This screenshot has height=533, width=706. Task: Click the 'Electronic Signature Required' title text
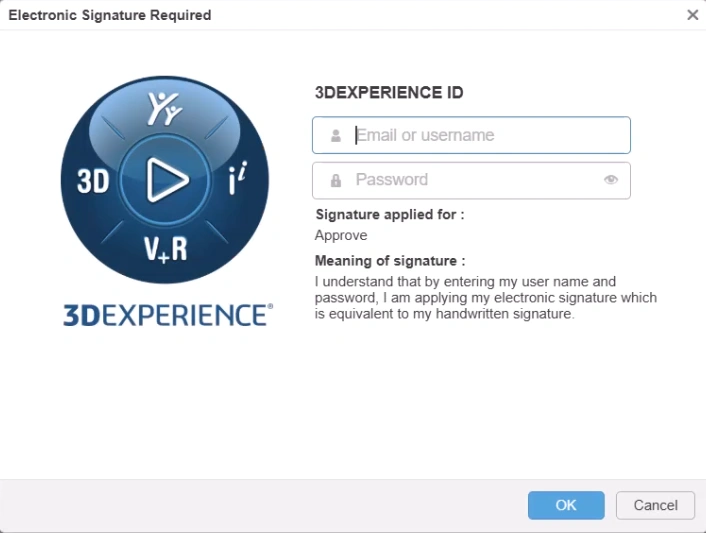110,15
